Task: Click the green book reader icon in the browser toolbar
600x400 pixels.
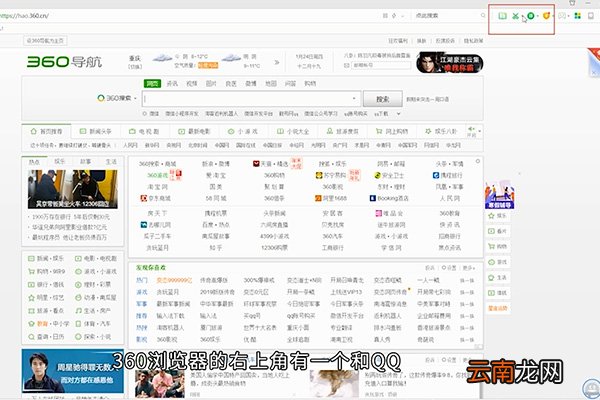Action: (502, 16)
